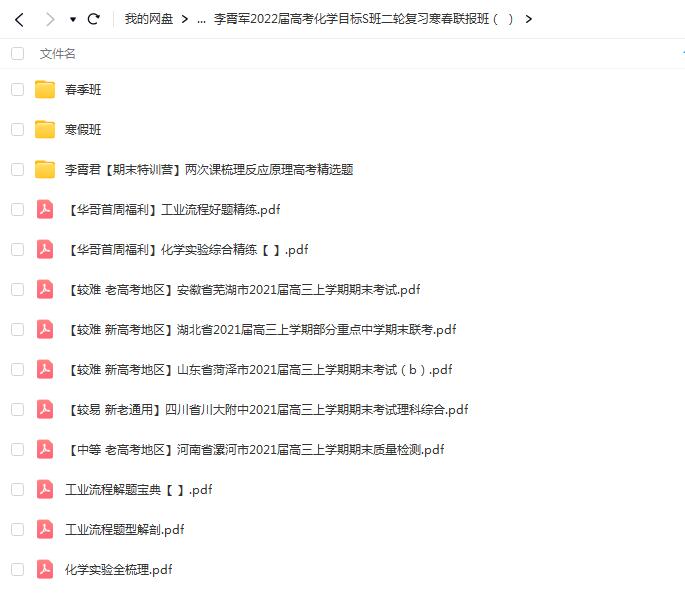
Task: Click PDF icon of 工业流程好题精练.pdf
Action: (45, 209)
